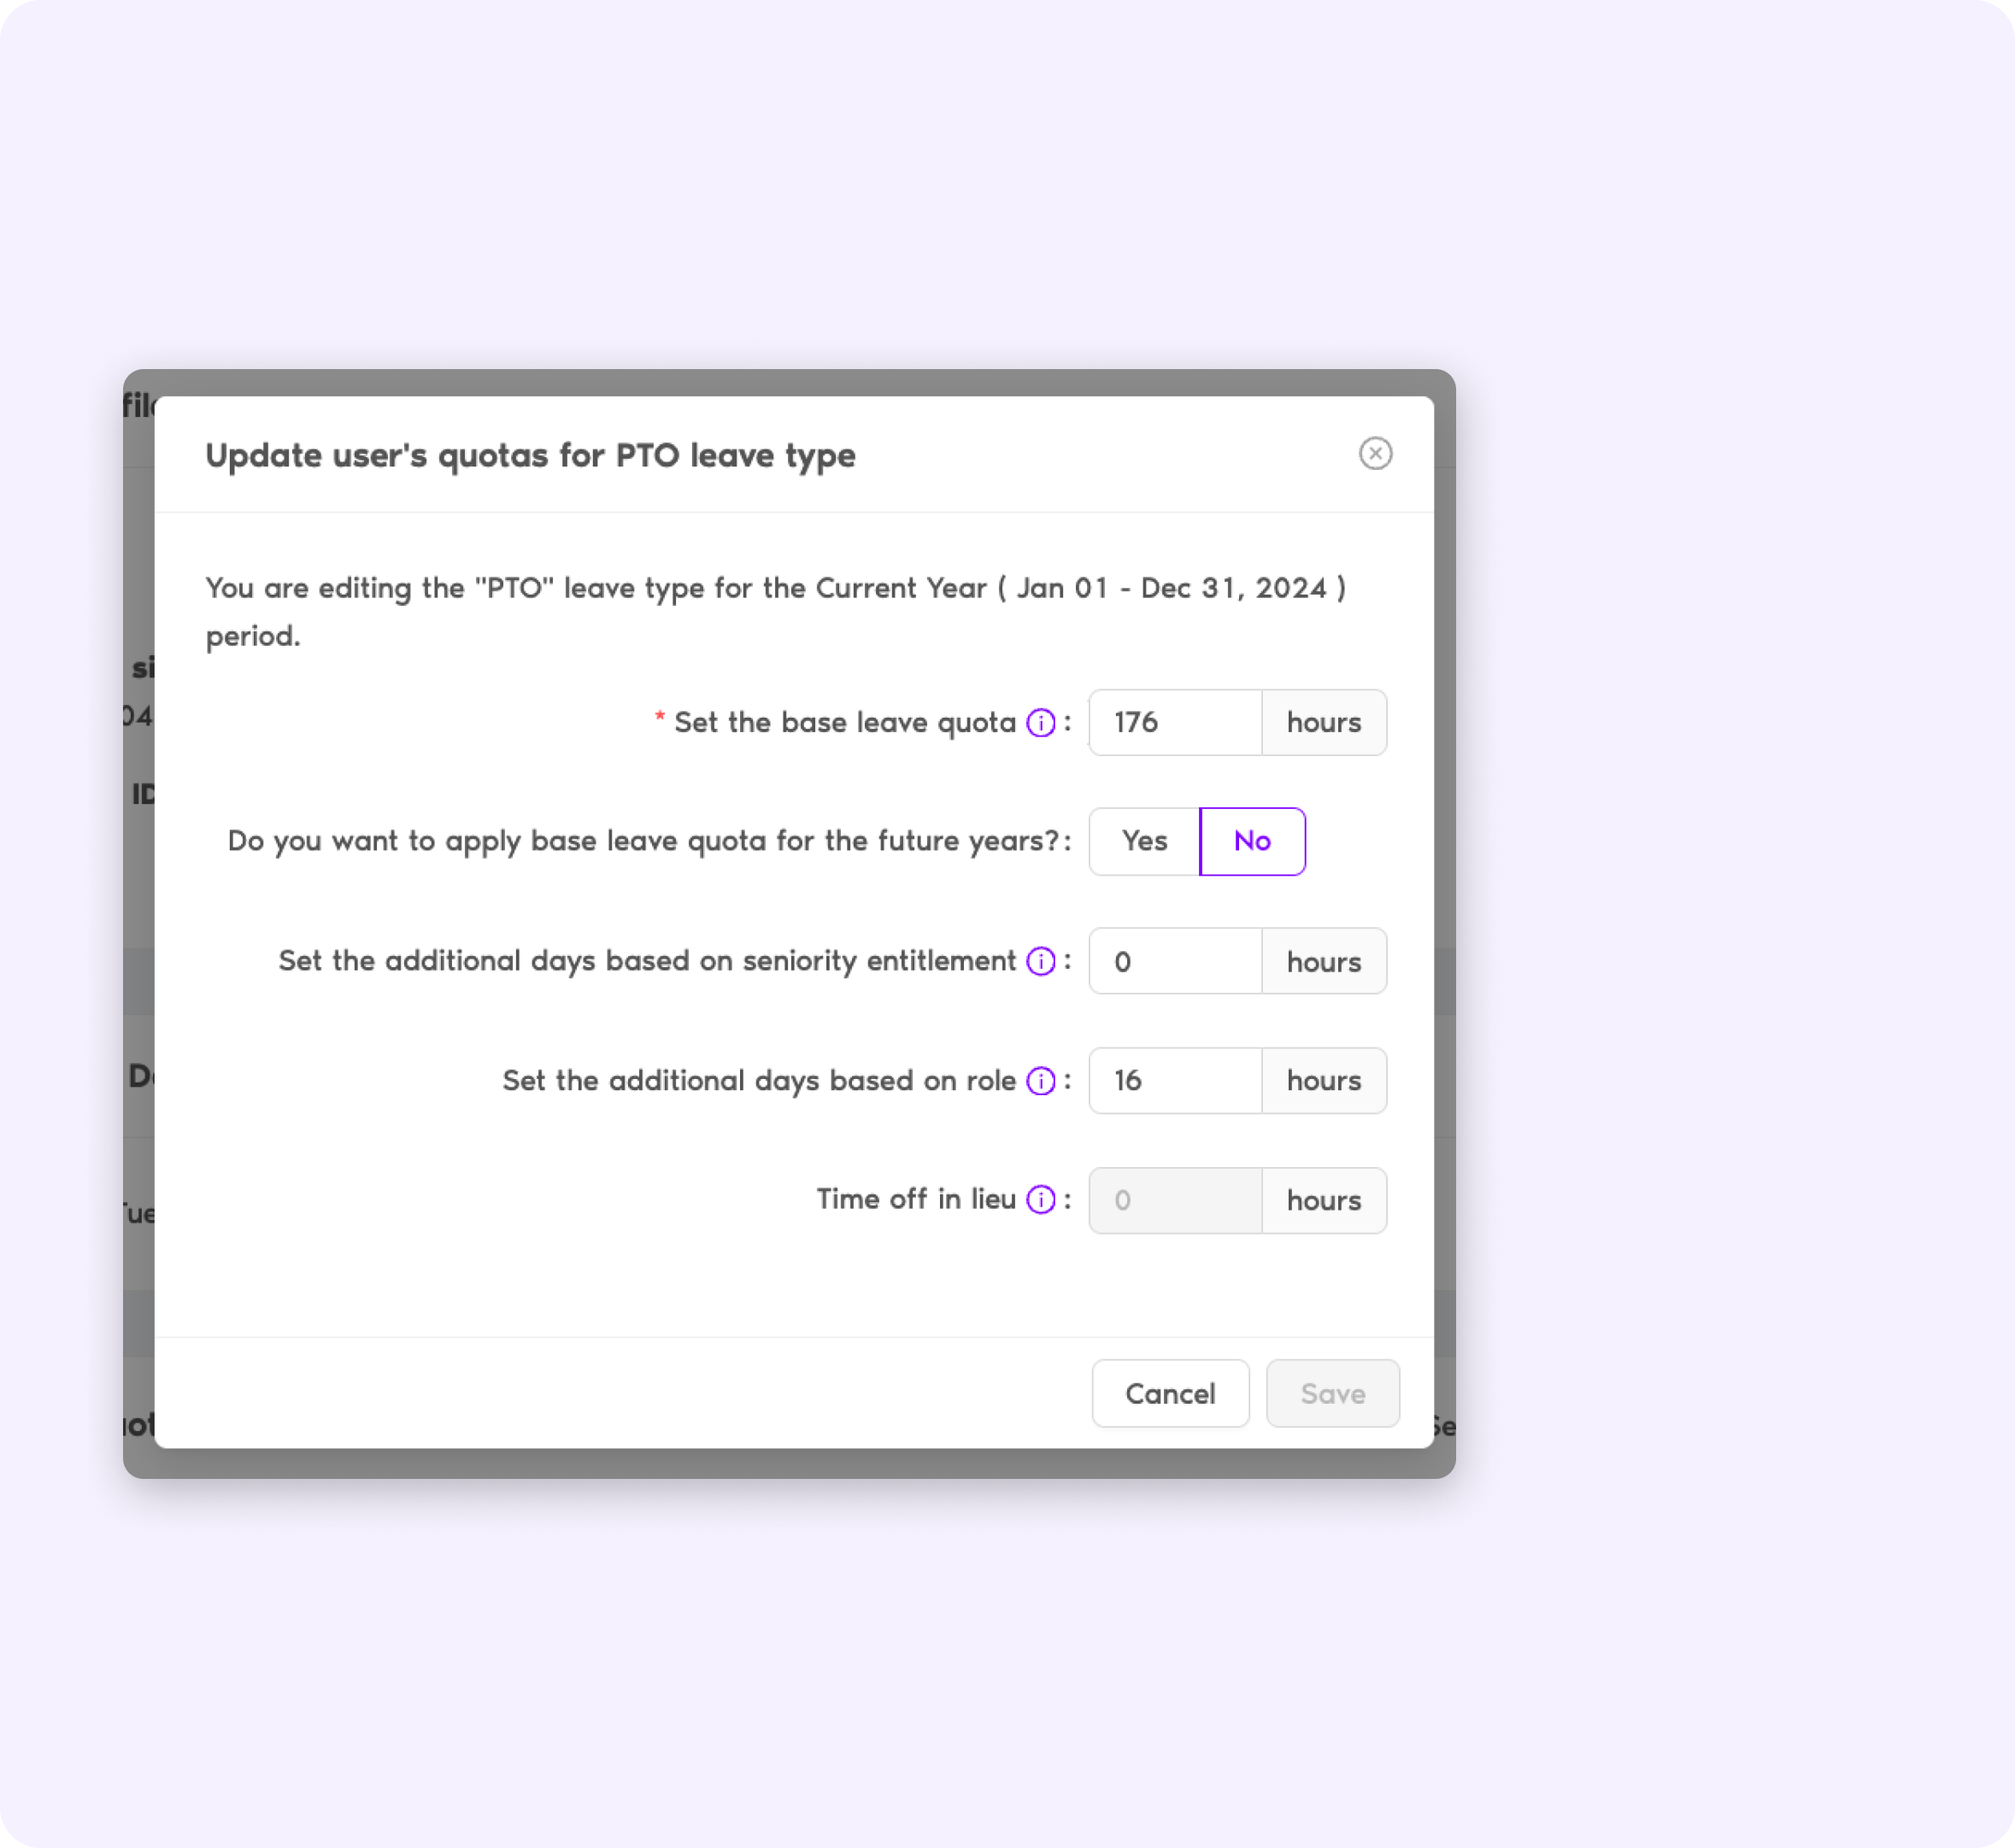Close the PTO quota update dialog

(x=1376, y=453)
